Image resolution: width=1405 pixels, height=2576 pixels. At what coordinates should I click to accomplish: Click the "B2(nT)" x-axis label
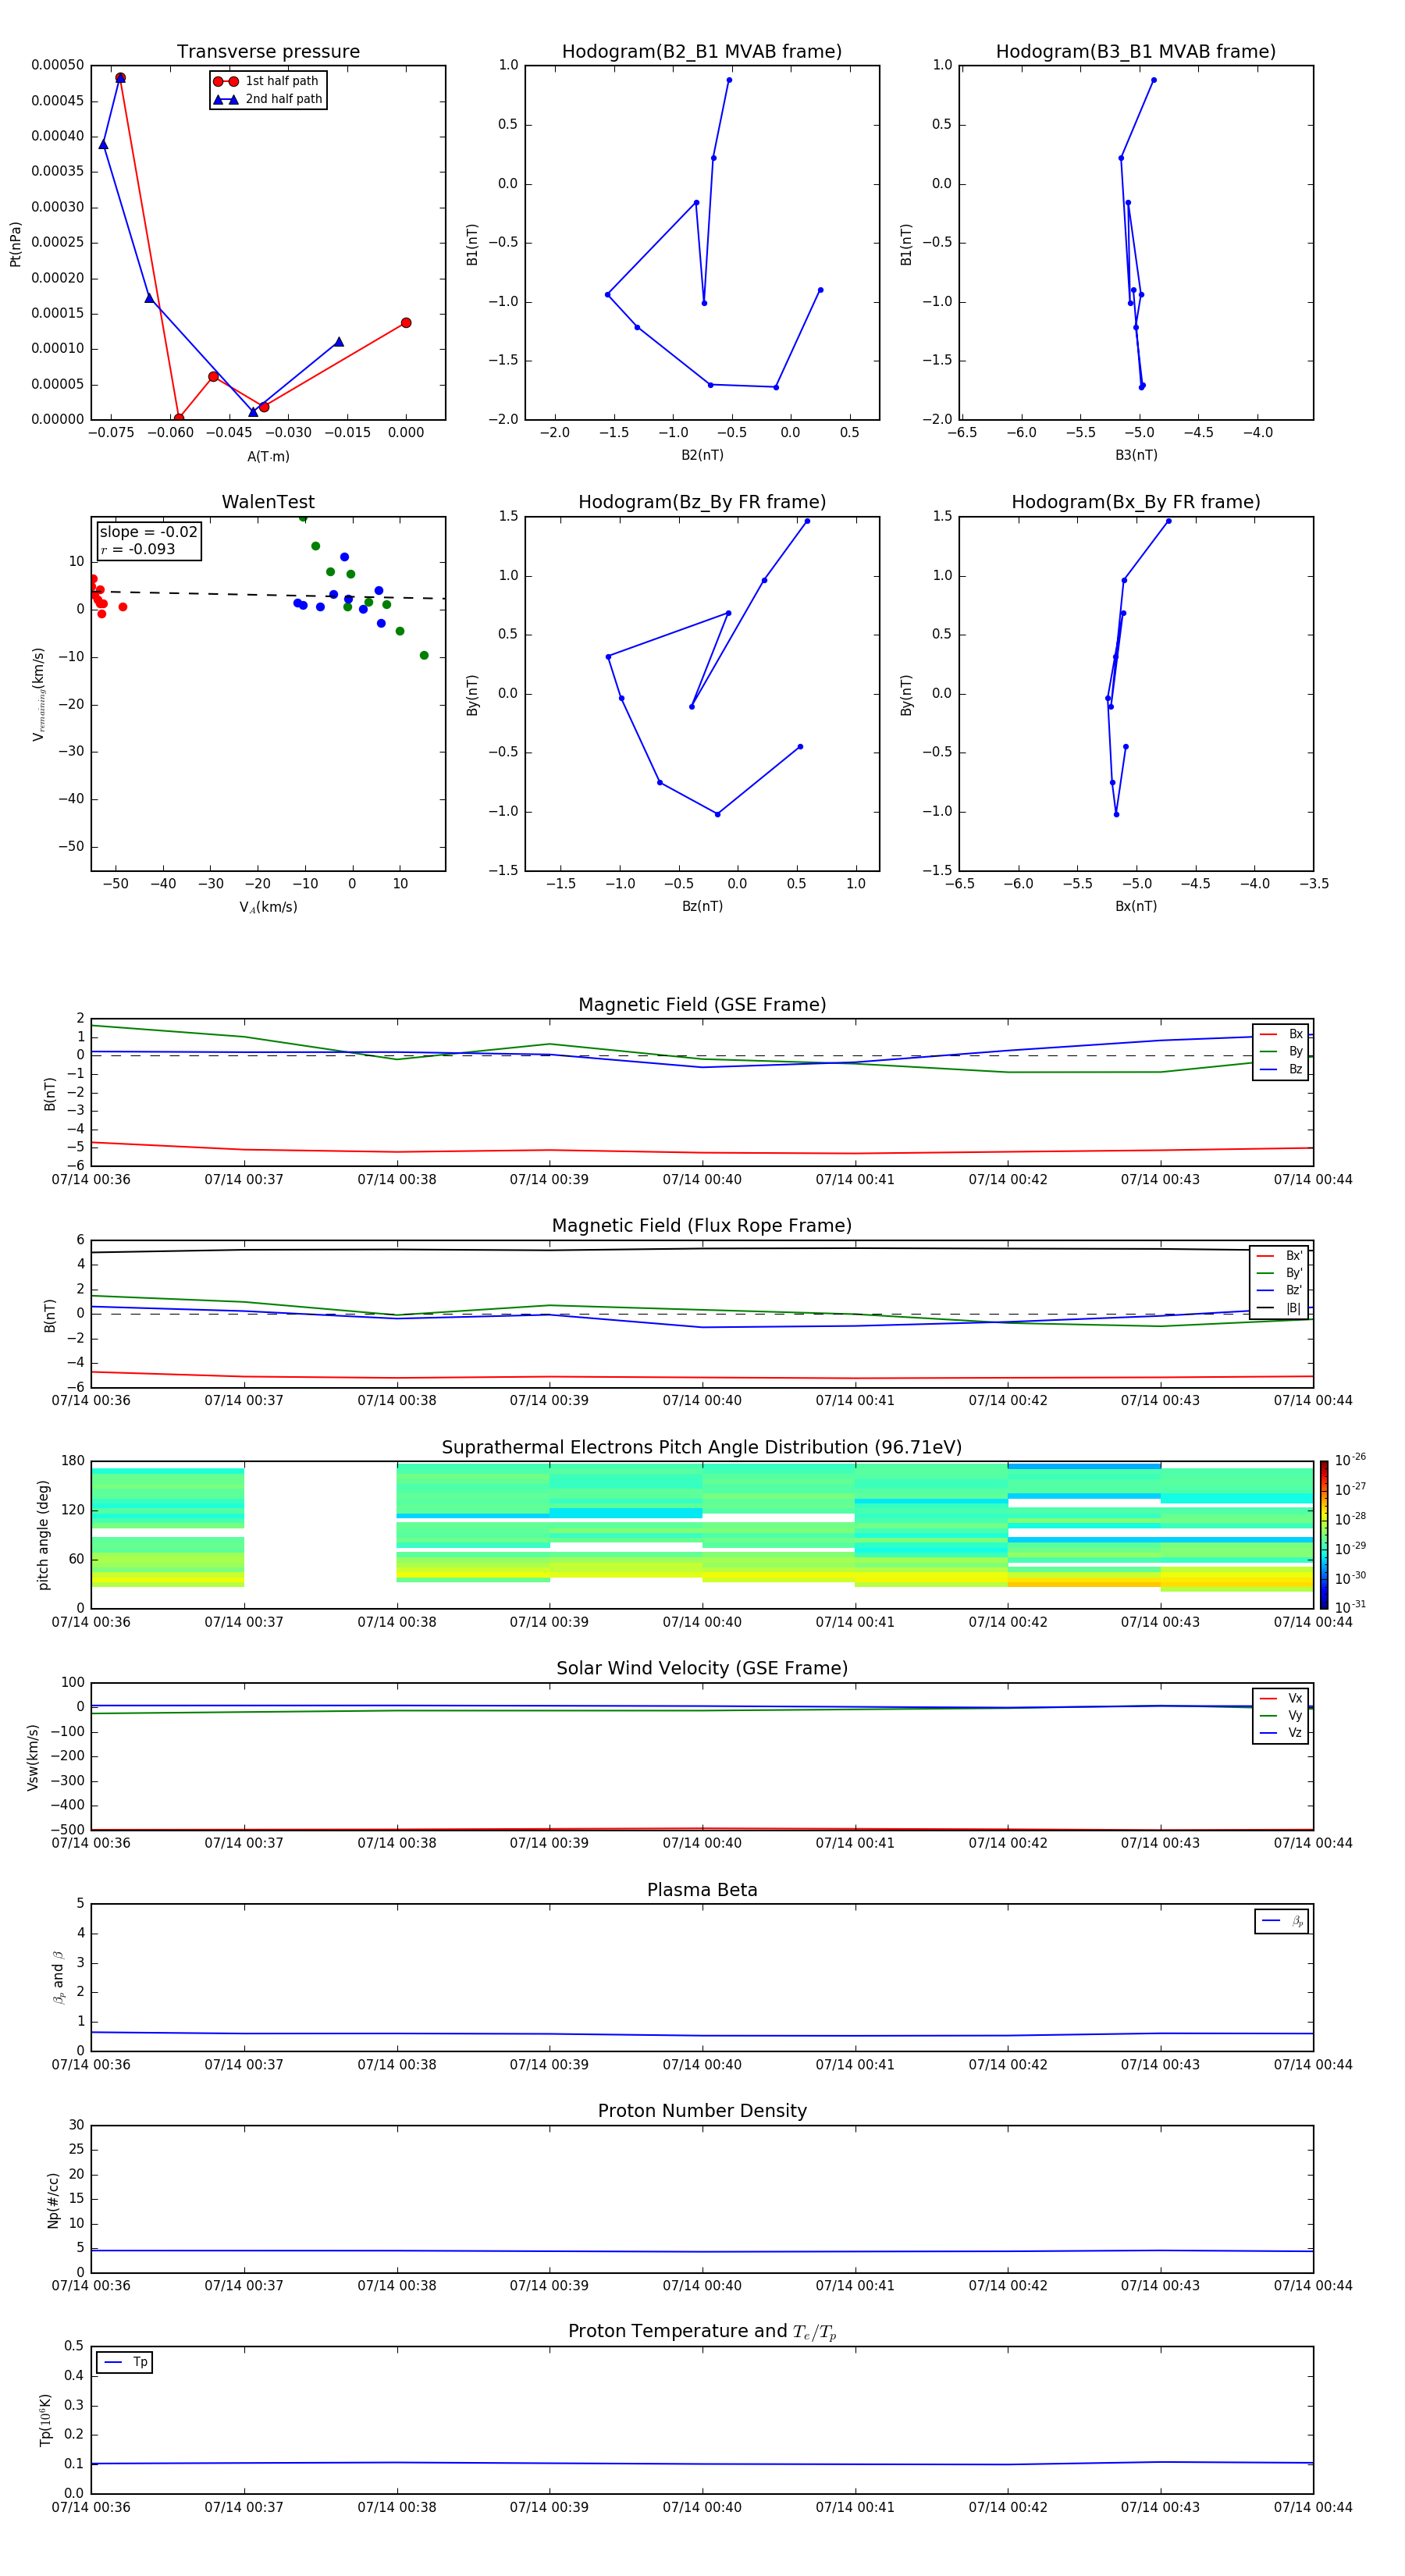702,456
